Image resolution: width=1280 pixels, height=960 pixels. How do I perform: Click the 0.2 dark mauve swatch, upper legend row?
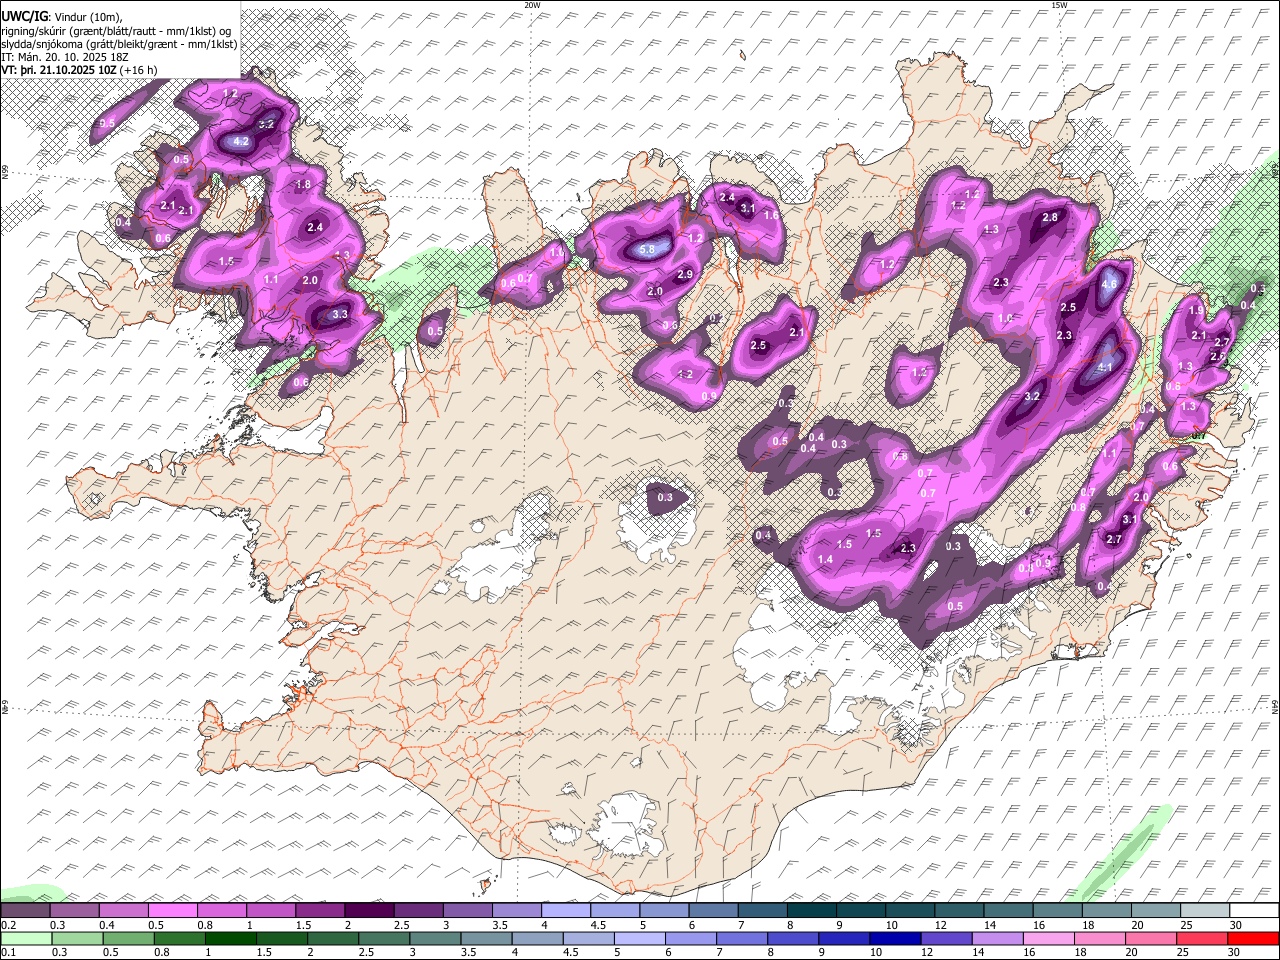pyautogui.click(x=25, y=911)
